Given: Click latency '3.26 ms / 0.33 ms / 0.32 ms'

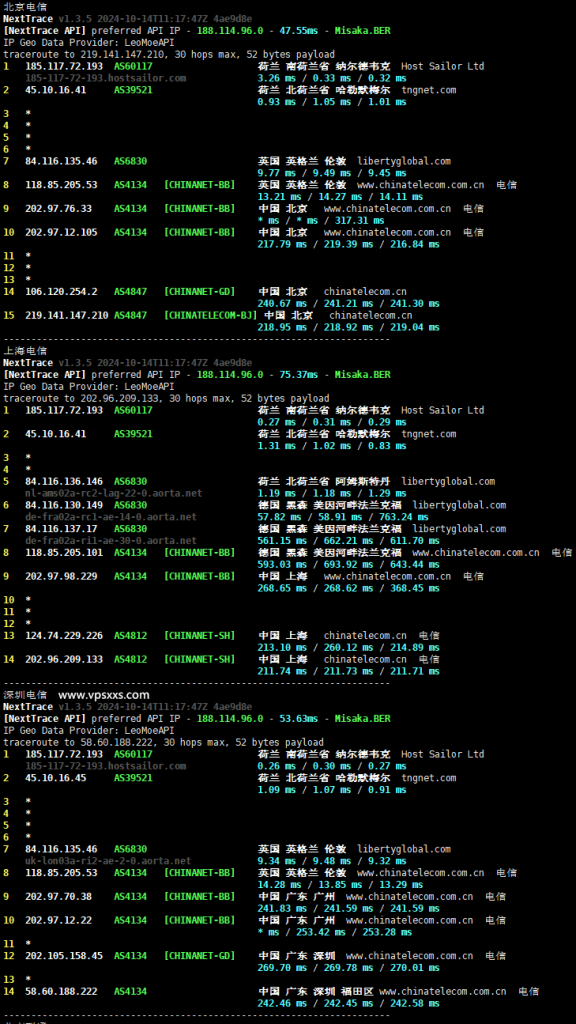Looking at the screenshot, I should [332, 78].
